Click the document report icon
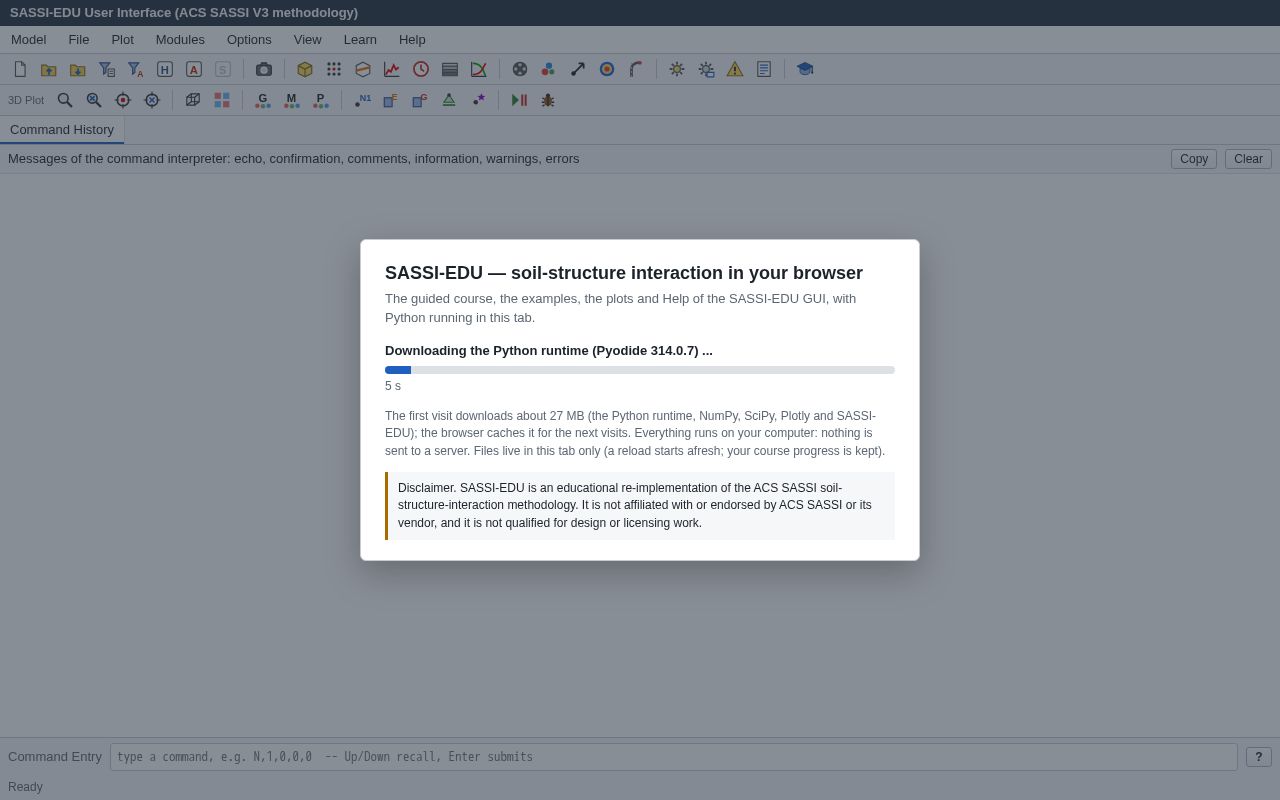1280x800 pixels. pyautogui.click(x=764, y=69)
